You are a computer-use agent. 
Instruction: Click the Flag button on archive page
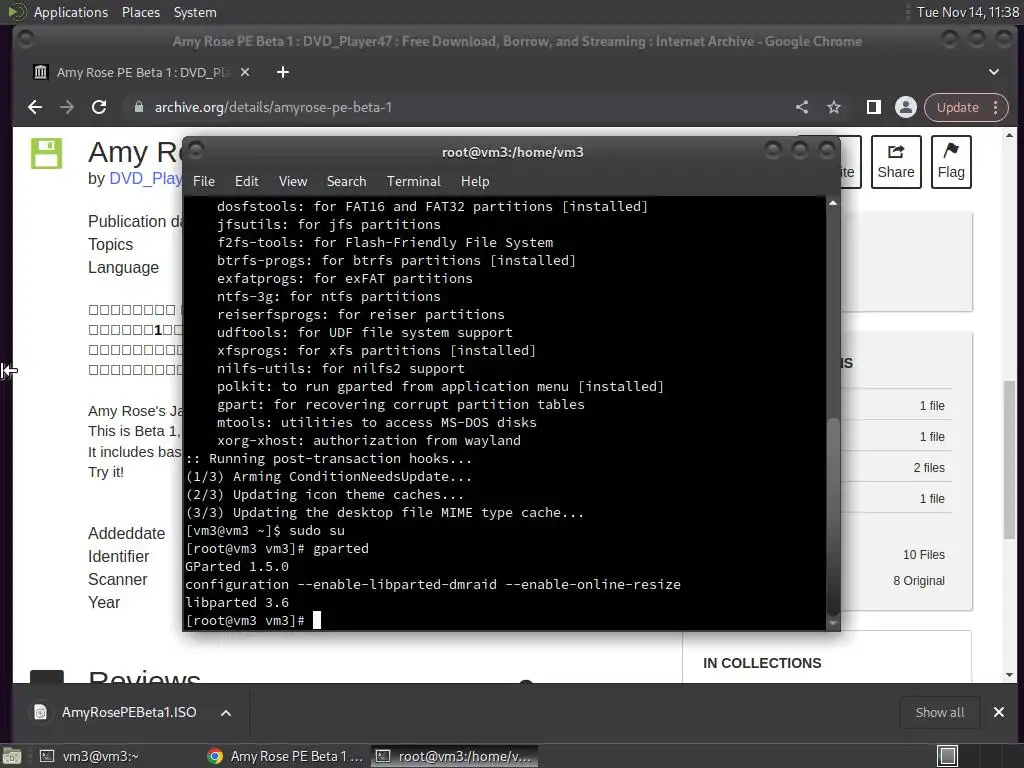point(951,162)
